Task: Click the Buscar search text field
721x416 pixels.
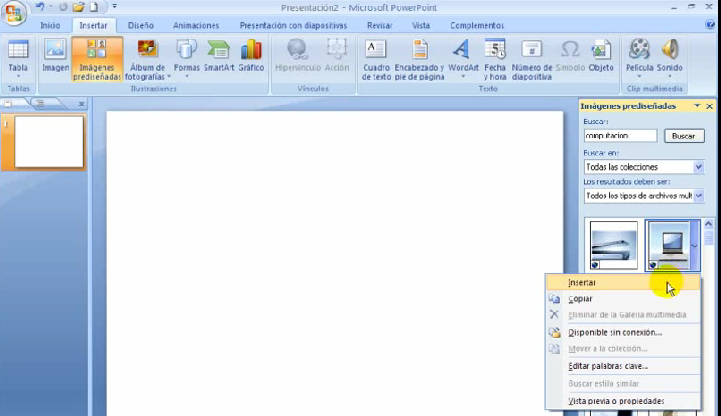Action: [x=620, y=136]
